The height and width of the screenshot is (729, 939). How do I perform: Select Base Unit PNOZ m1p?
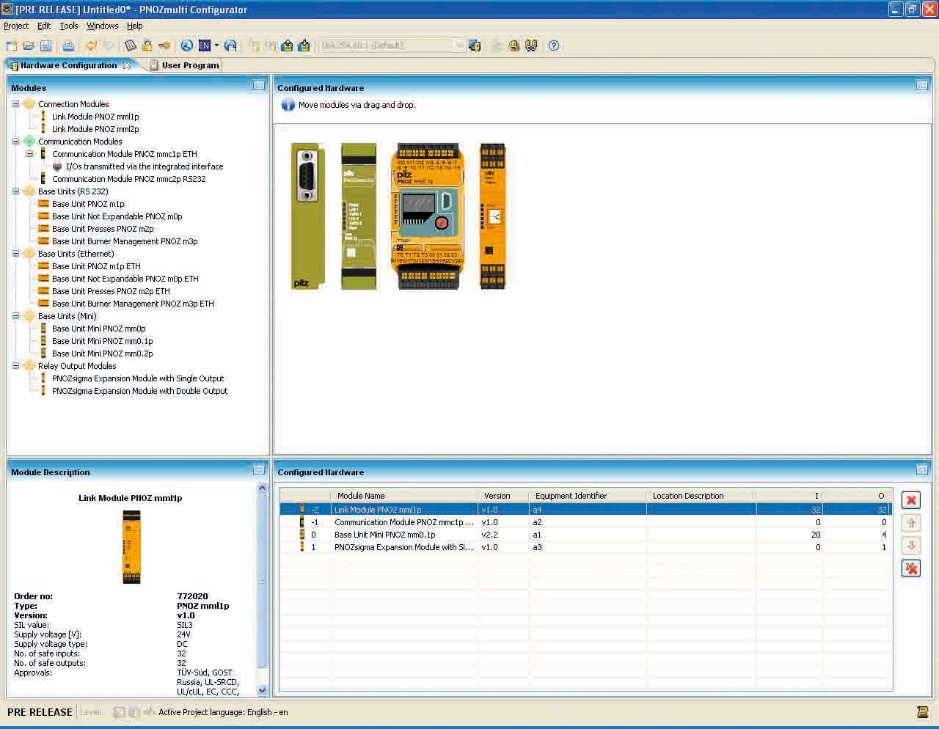coord(88,204)
